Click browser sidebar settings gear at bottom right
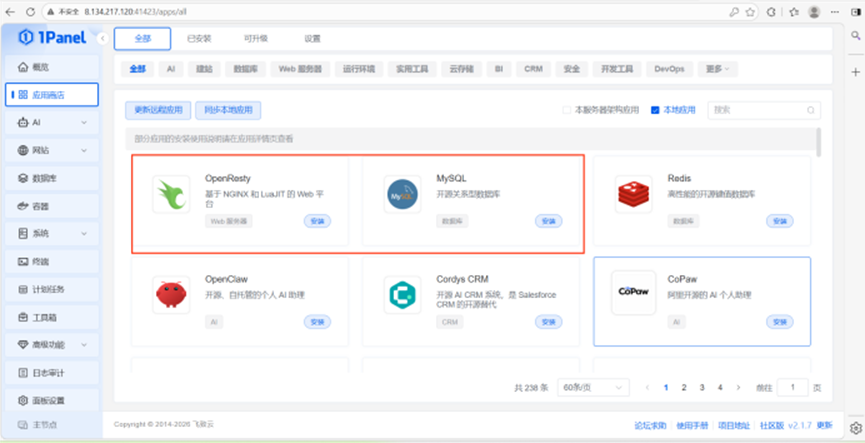Viewport: 865px width, 443px height. [x=856, y=428]
